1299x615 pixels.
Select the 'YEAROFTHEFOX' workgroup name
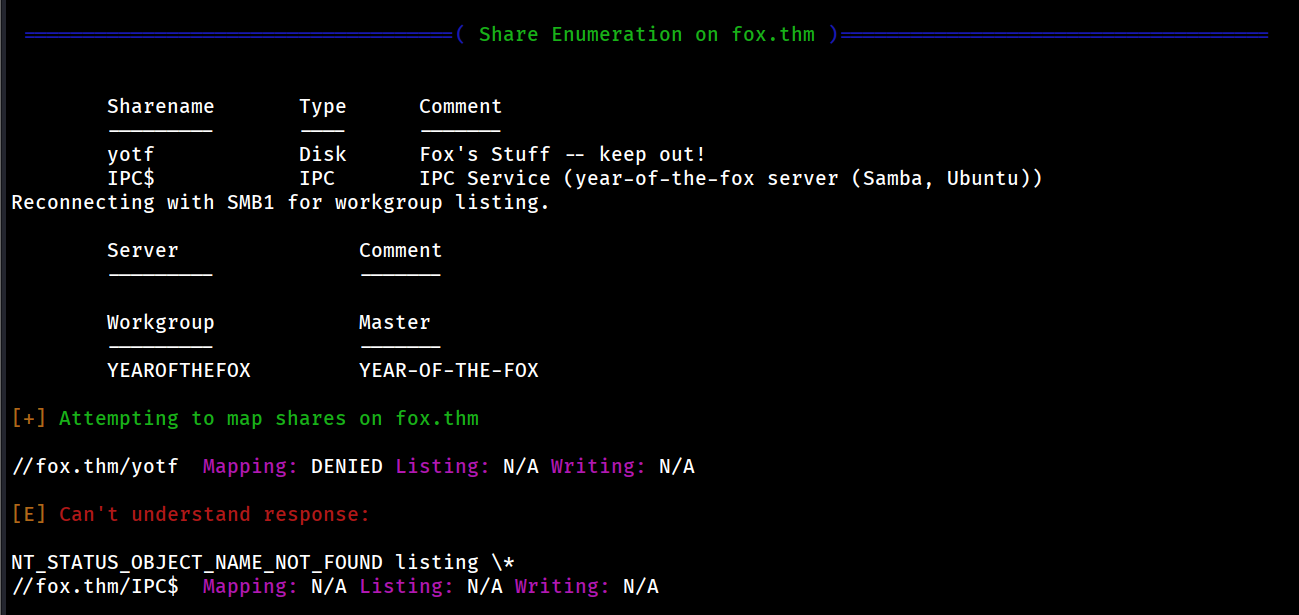pyautogui.click(x=179, y=371)
